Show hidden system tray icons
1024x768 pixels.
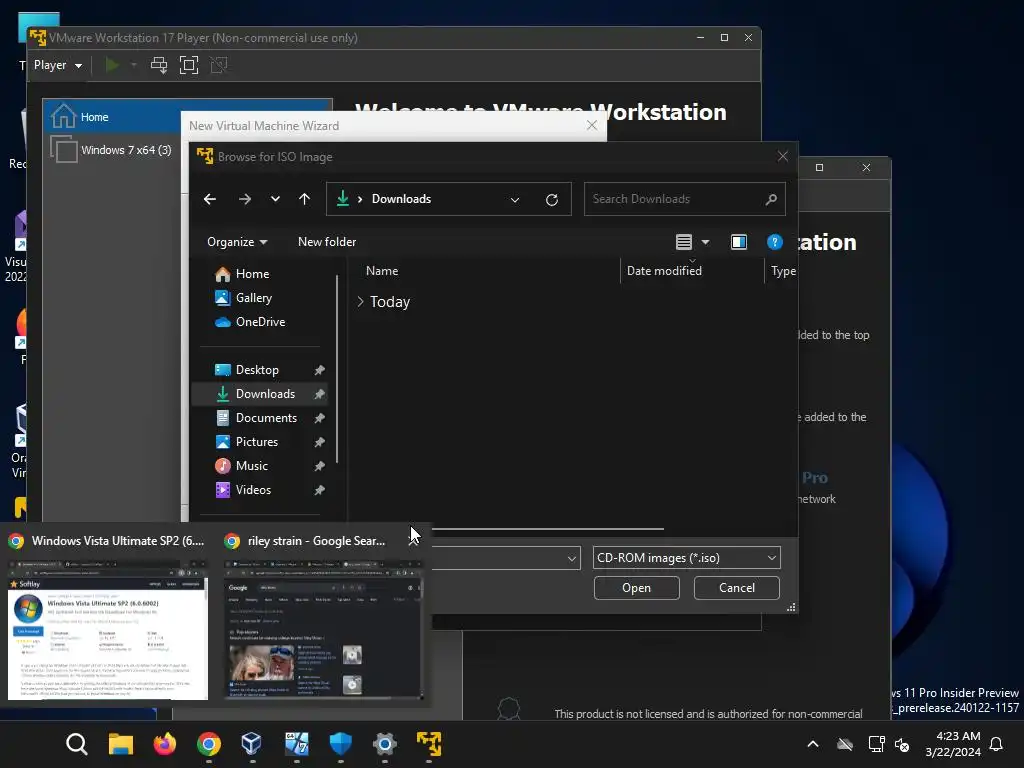click(x=813, y=744)
